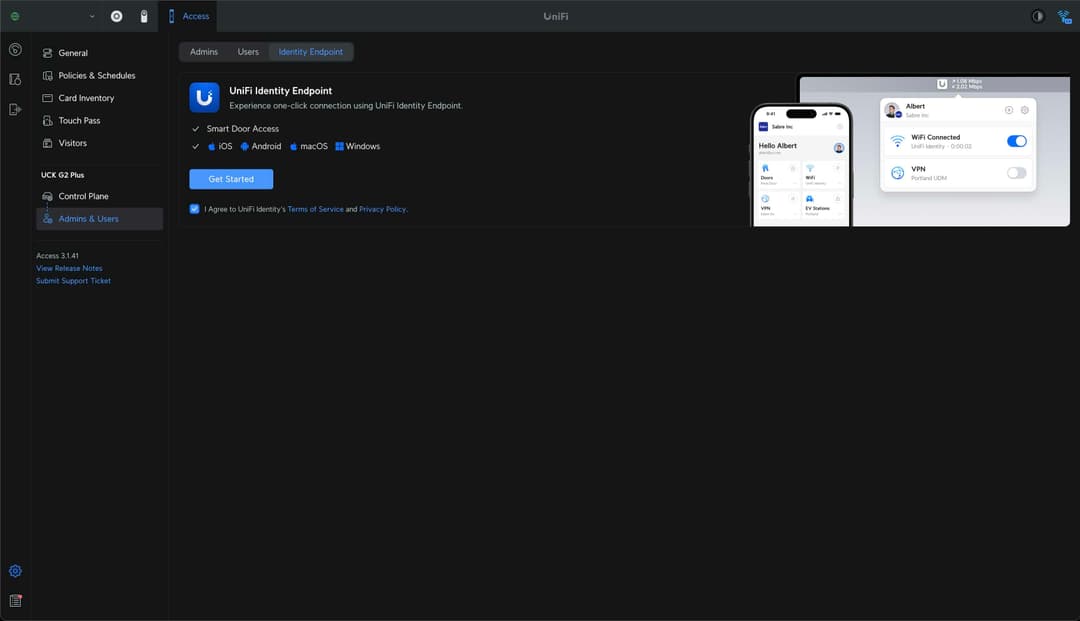
Task: Click the 'UniFi Identity Endpoint' heading
Action: click(x=280, y=91)
